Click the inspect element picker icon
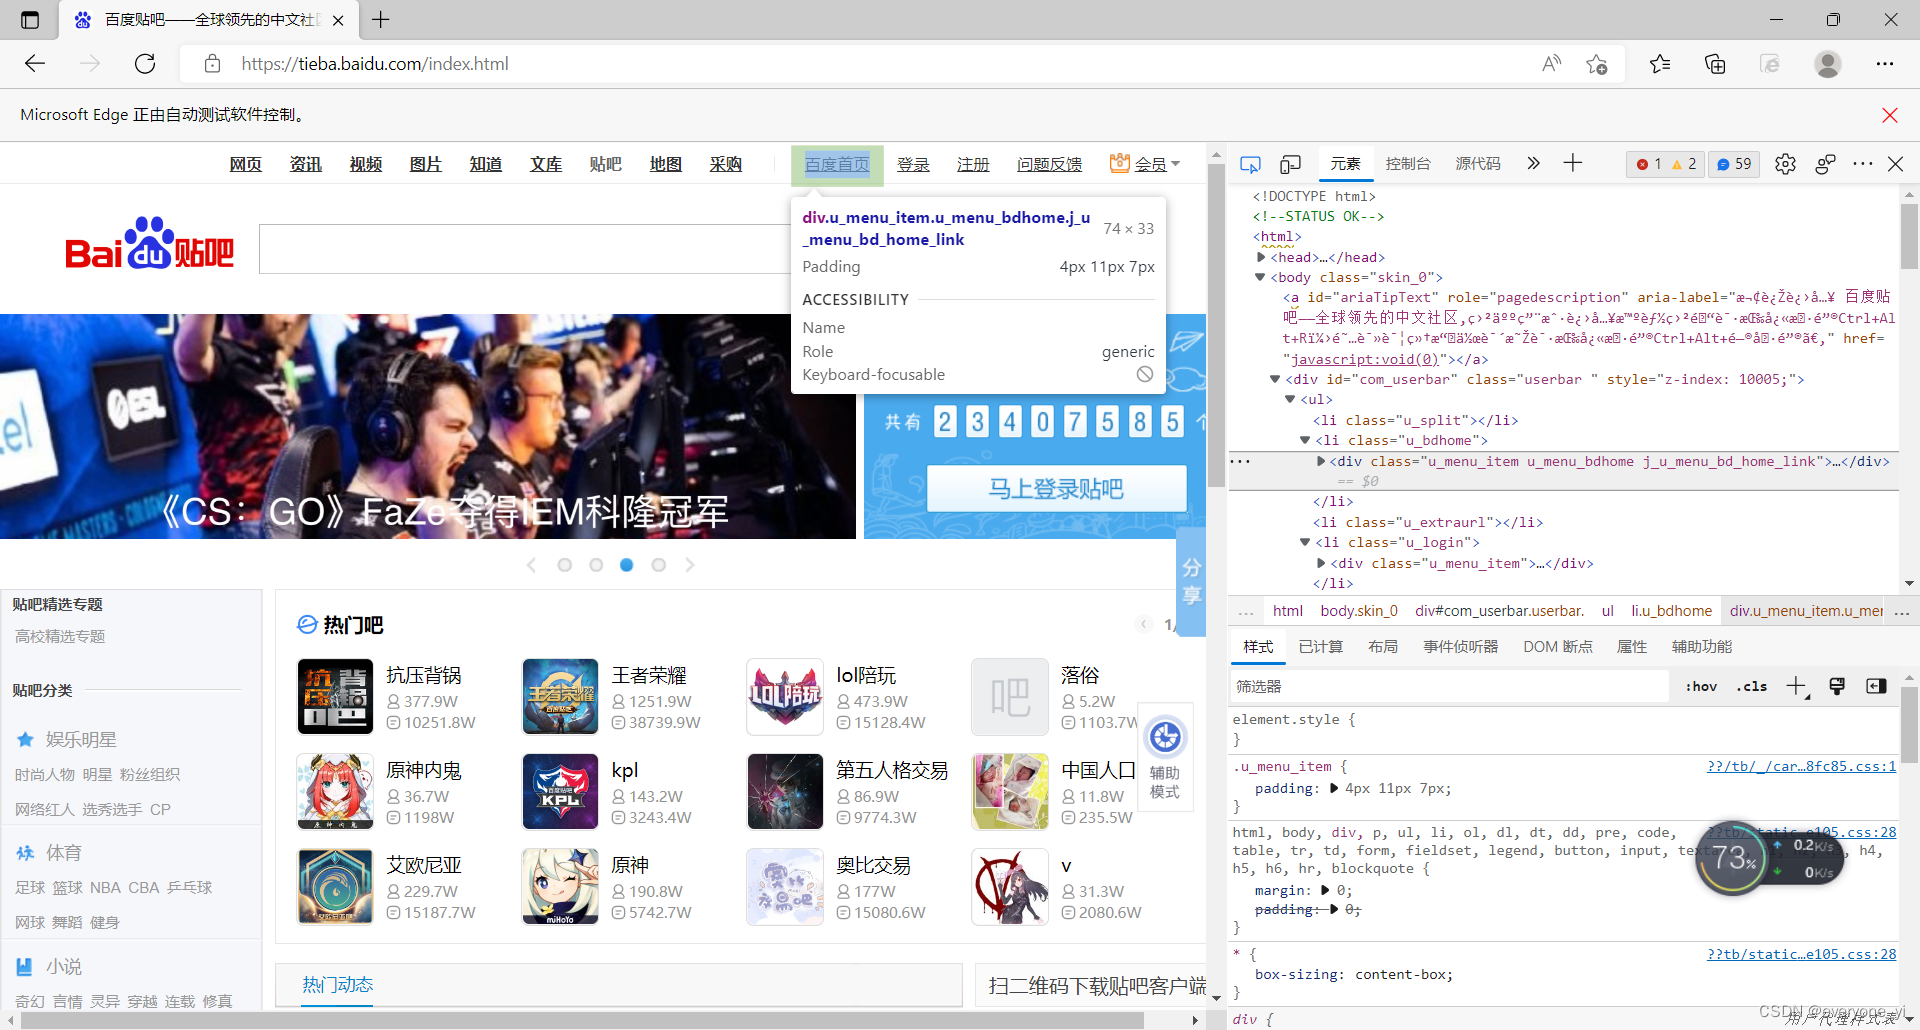The image size is (1920, 1030). [1250, 164]
